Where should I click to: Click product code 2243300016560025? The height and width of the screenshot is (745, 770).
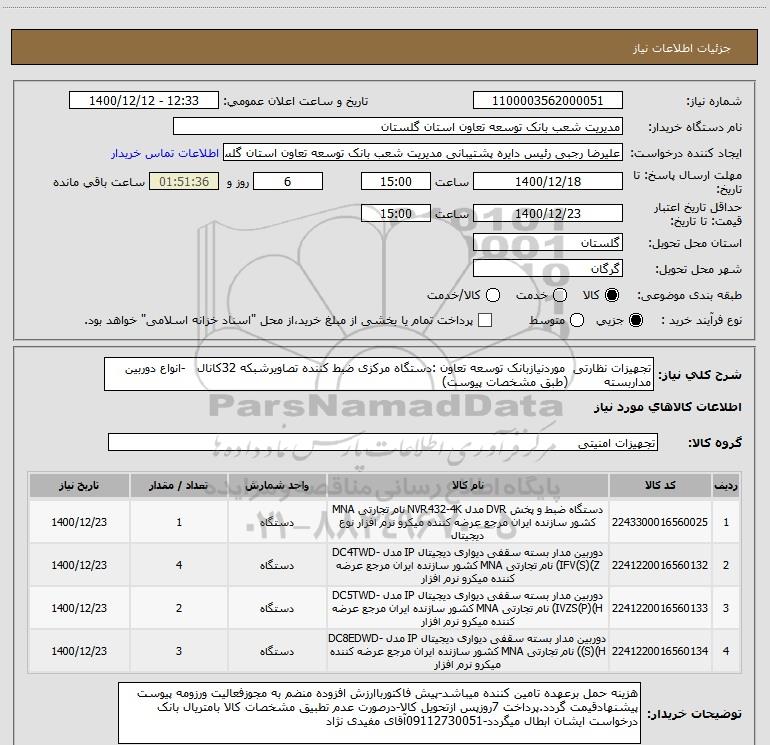coord(660,522)
